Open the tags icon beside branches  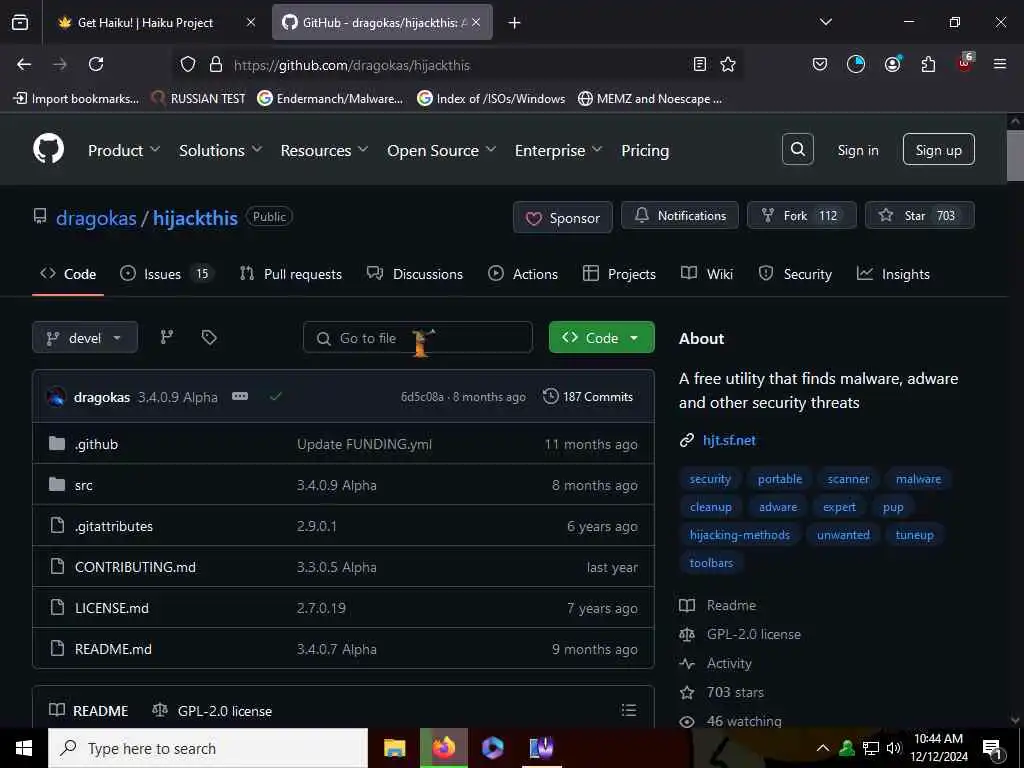tap(209, 337)
